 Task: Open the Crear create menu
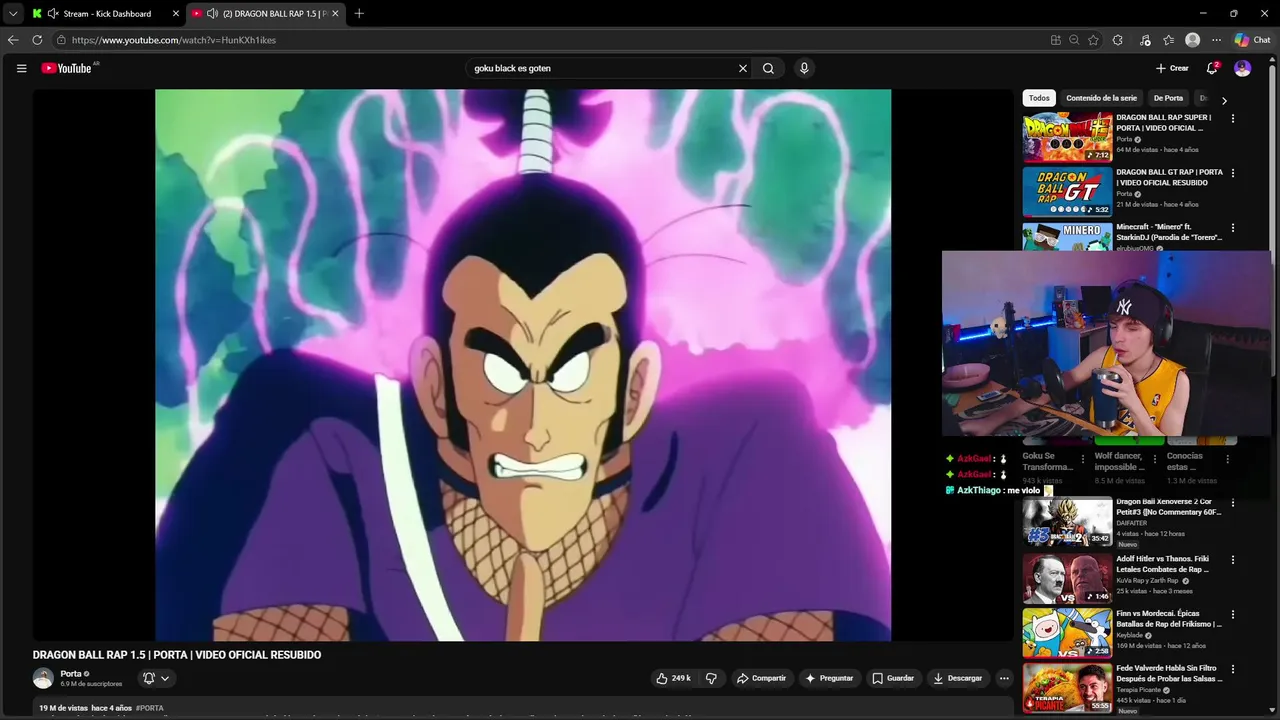pos(1172,68)
